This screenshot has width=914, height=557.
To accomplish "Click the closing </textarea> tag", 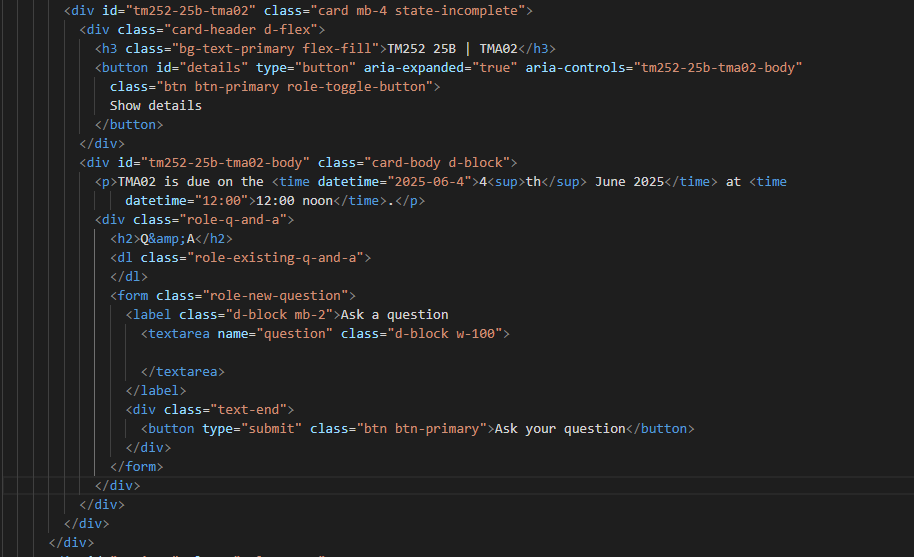I will 183,372.
